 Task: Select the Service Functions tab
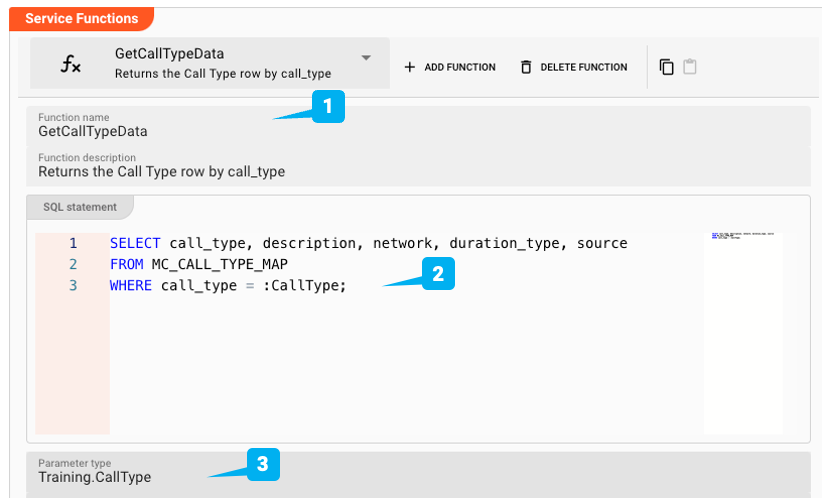(81, 18)
